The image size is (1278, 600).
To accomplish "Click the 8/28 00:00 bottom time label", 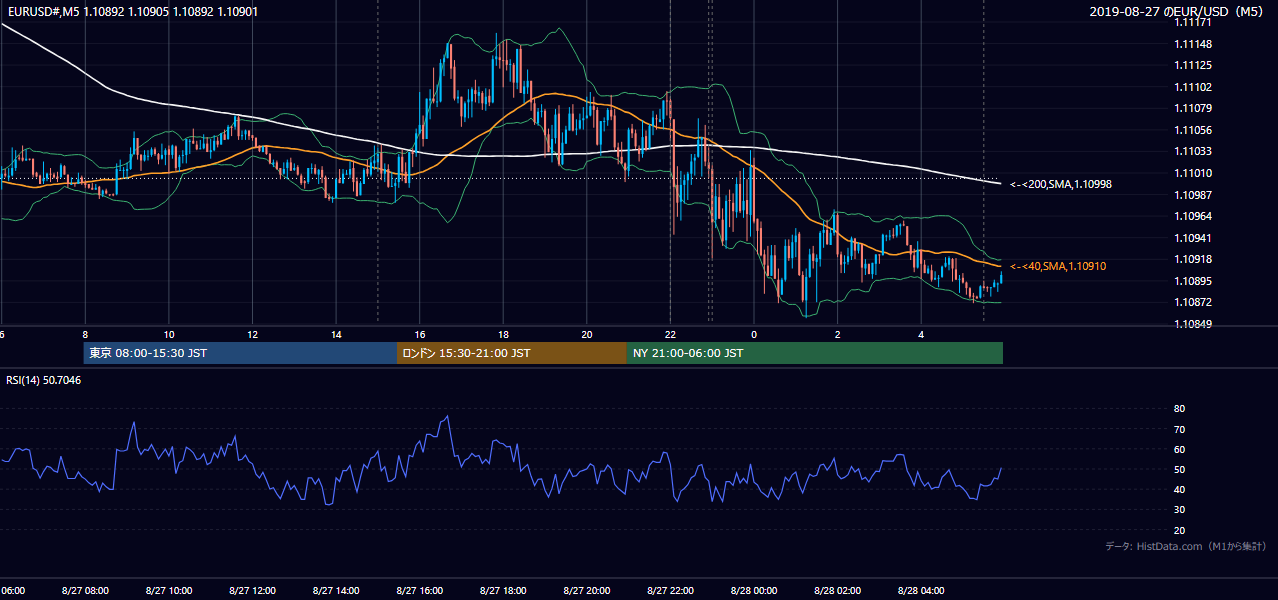I will pos(754,590).
